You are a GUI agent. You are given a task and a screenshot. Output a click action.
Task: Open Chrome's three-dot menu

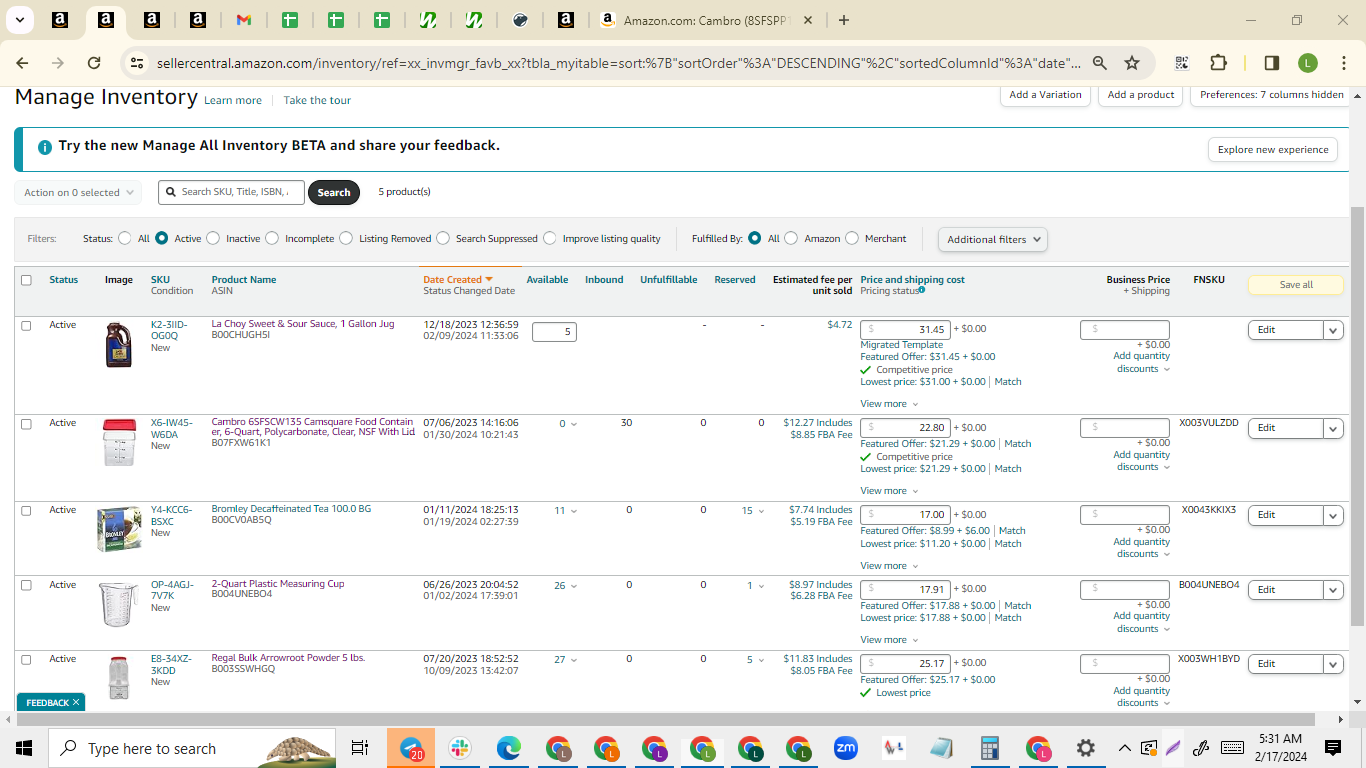pyautogui.click(x=1343, y=63)
